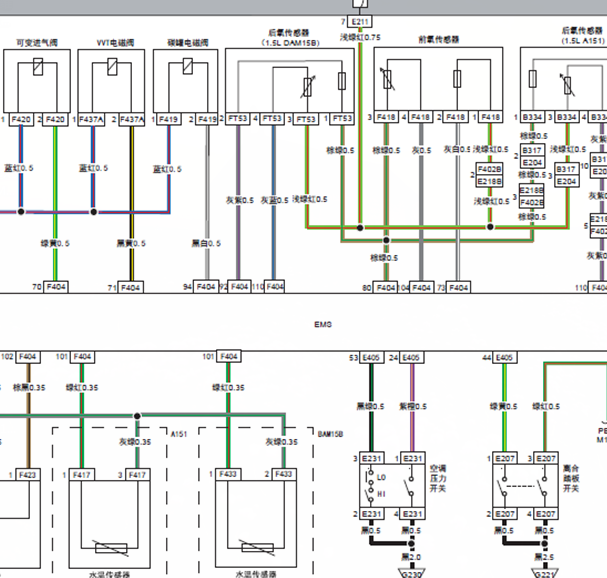The width and height of the screenshot is (607, 578).
Task: Click B334 connector pin 1
Action: [x=532, y=117]
